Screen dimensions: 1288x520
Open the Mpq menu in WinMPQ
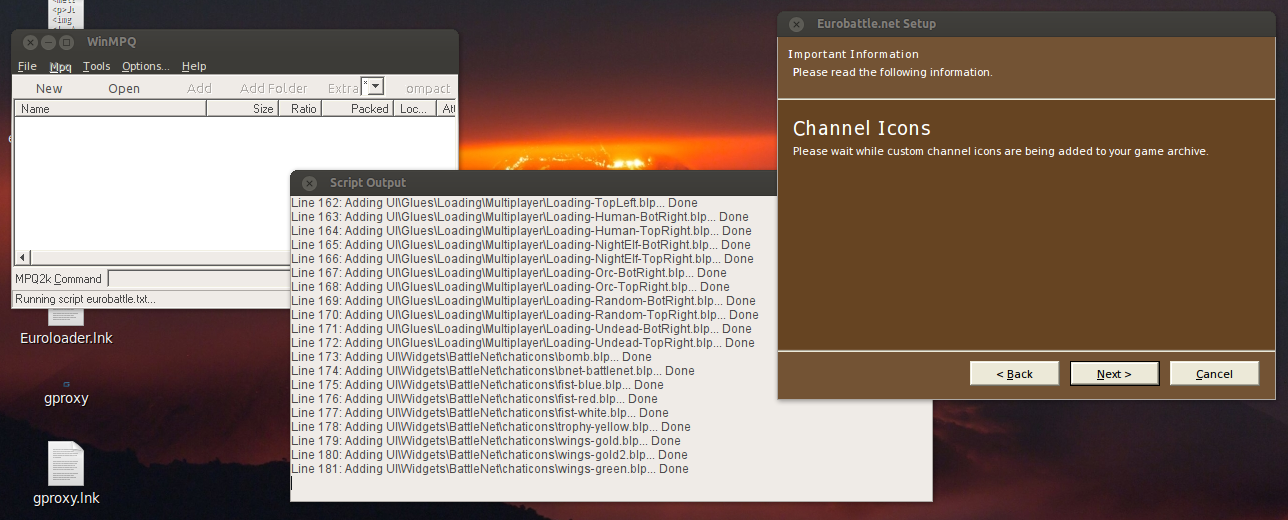pyautogui.click(x=61, y=66)
